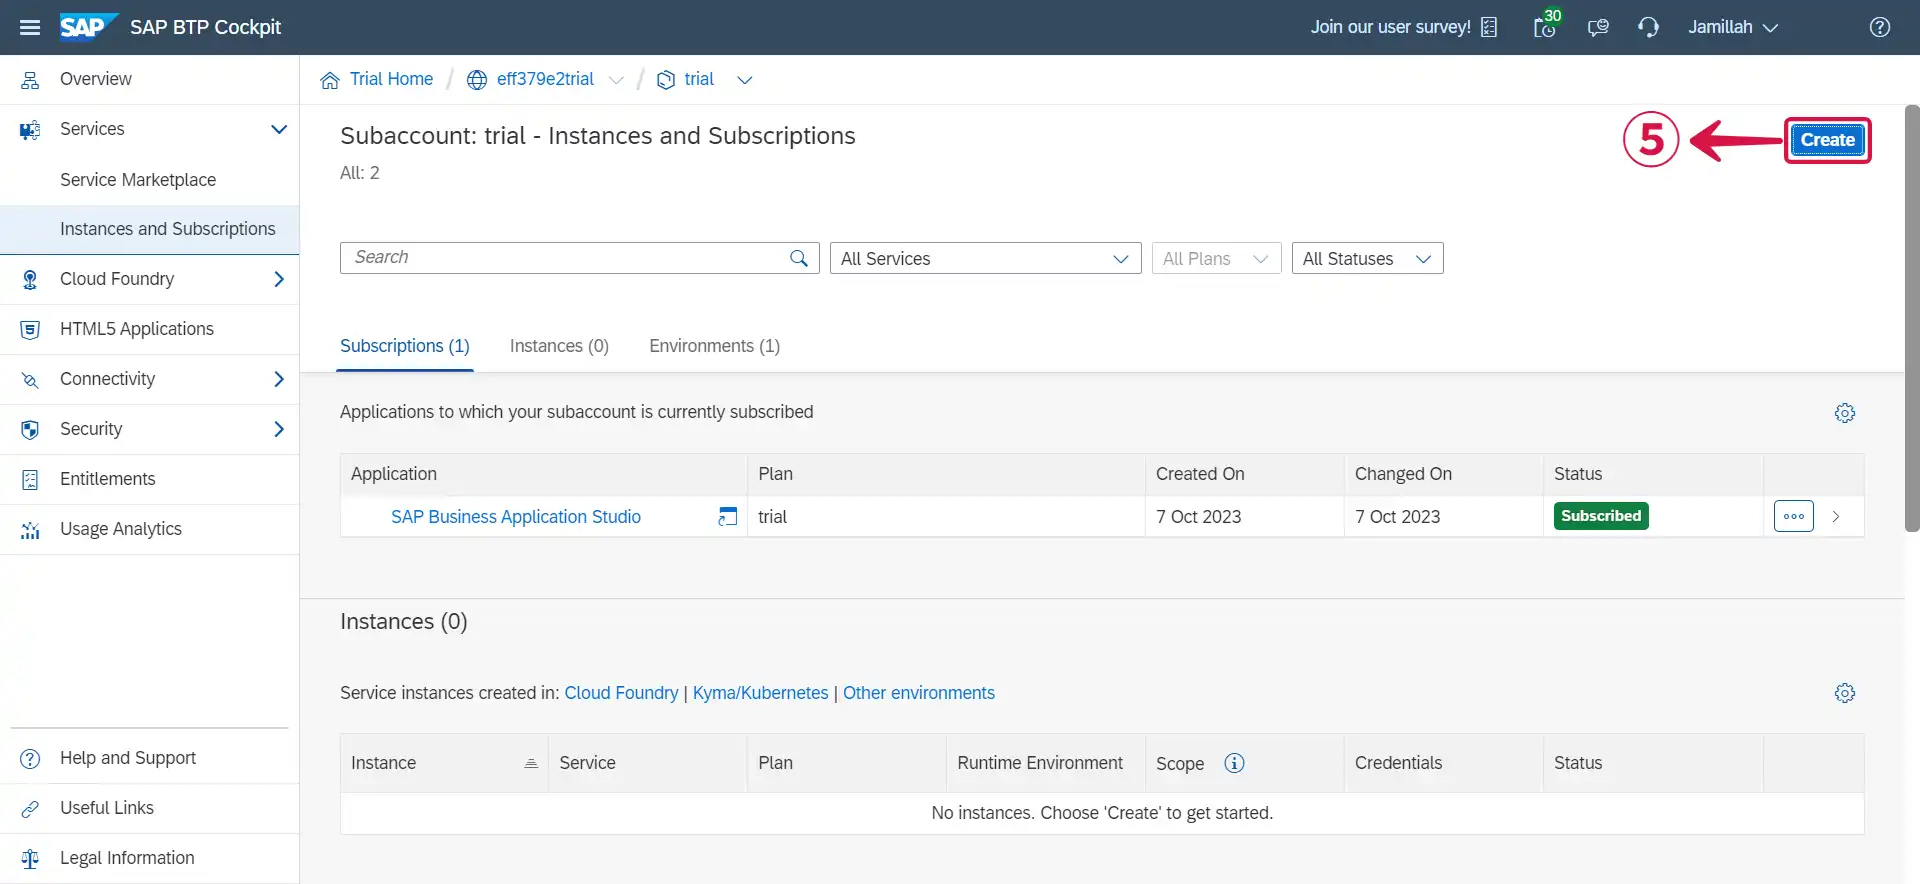Image resolution: width=1920 pixels, height=884 pixels.
Task: Click the Usage Analytics chart icon
Action: (30, 530)
